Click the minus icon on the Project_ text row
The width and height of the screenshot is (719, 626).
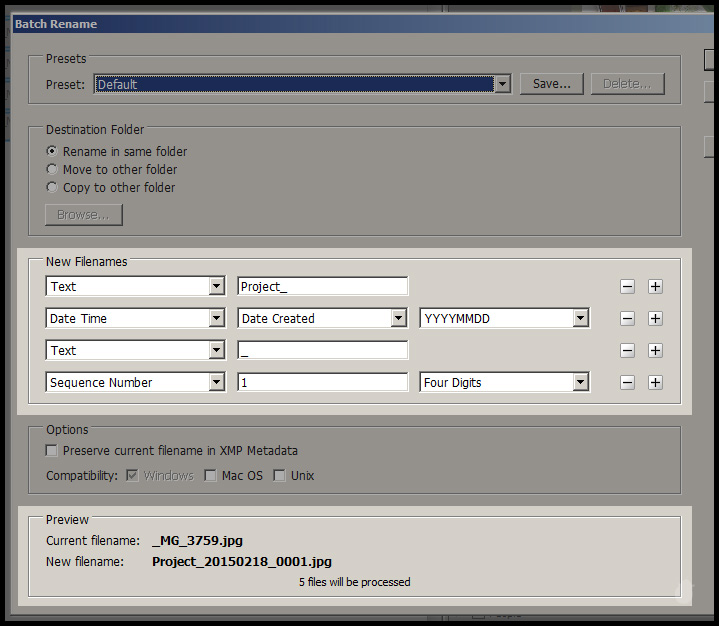[627, 287]
